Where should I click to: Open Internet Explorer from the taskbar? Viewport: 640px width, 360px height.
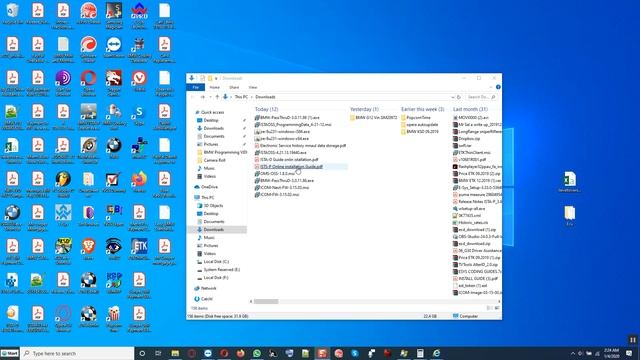click(436, 353)
